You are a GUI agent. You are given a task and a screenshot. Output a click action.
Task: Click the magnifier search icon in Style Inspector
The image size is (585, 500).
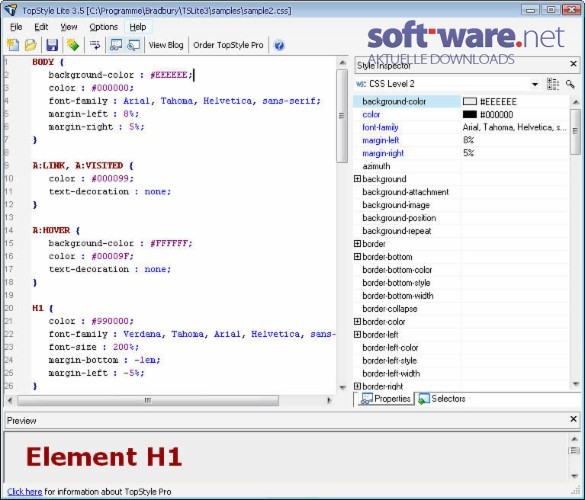pyautogui.click(x=570, y=84)
